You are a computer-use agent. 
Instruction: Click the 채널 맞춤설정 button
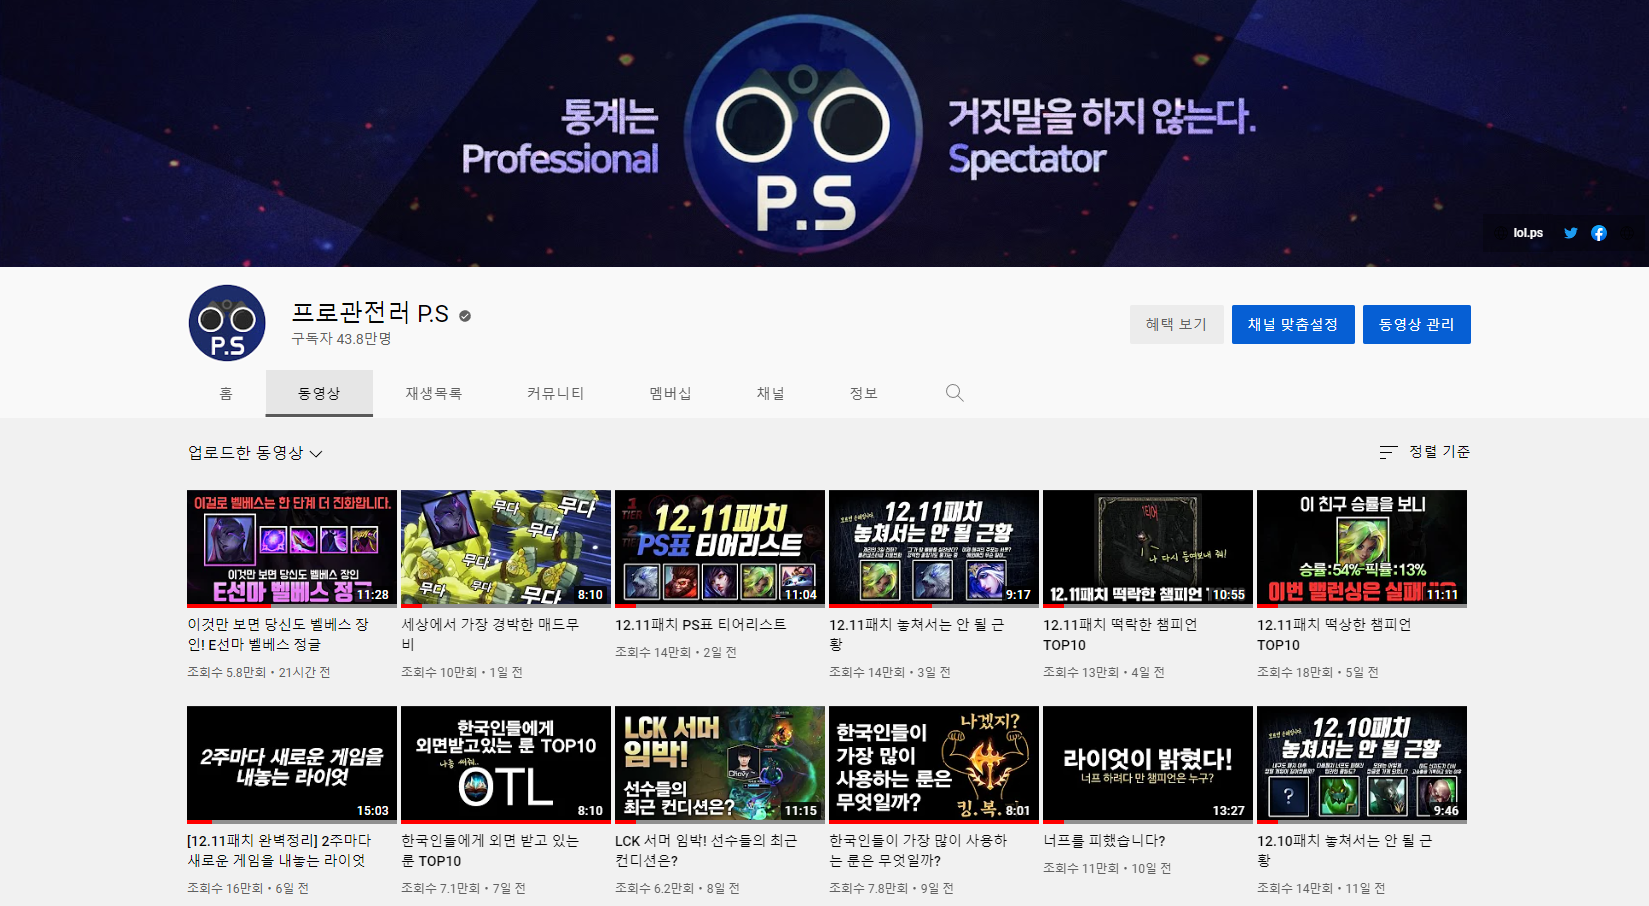(x=1293, y=324)
